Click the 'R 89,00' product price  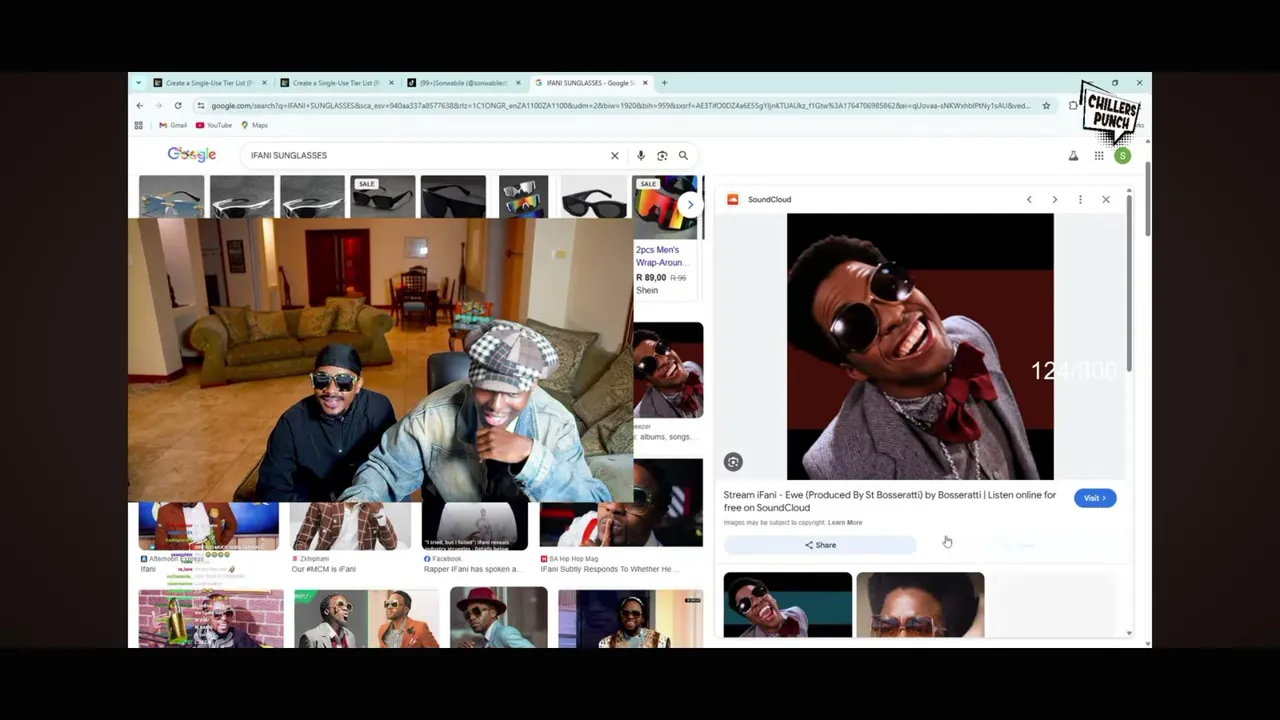pos(651,278)
